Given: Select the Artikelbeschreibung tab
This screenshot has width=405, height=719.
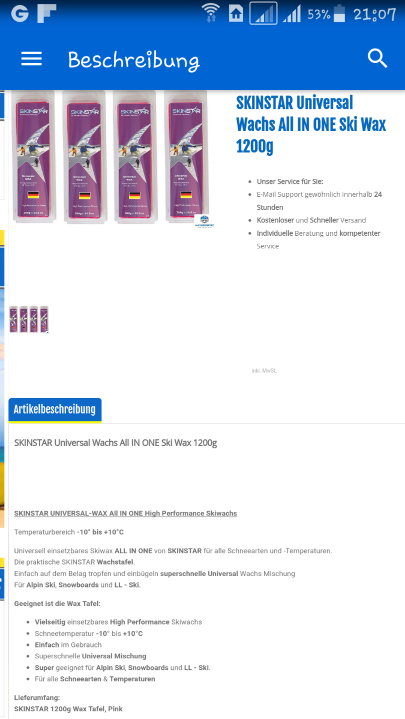Looking at the screenshot, I should pyautogui.click(x=55, y=409).
